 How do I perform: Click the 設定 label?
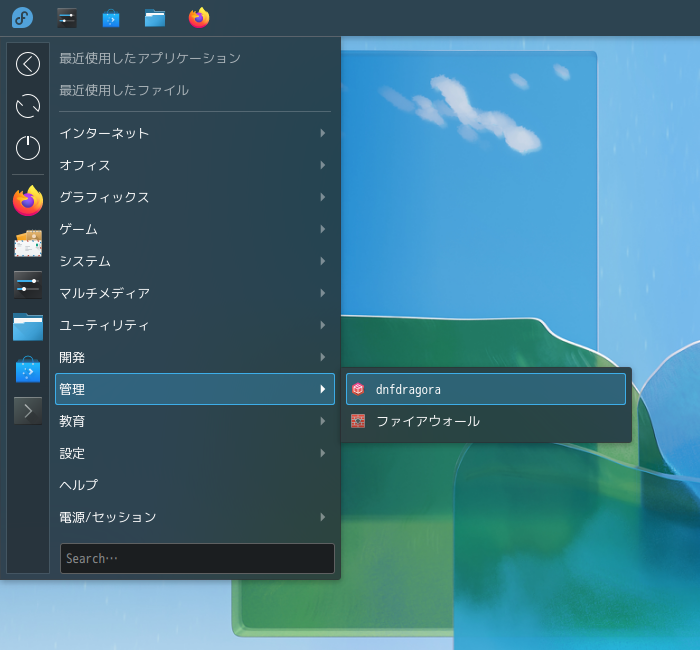click(x=72, y=453)
